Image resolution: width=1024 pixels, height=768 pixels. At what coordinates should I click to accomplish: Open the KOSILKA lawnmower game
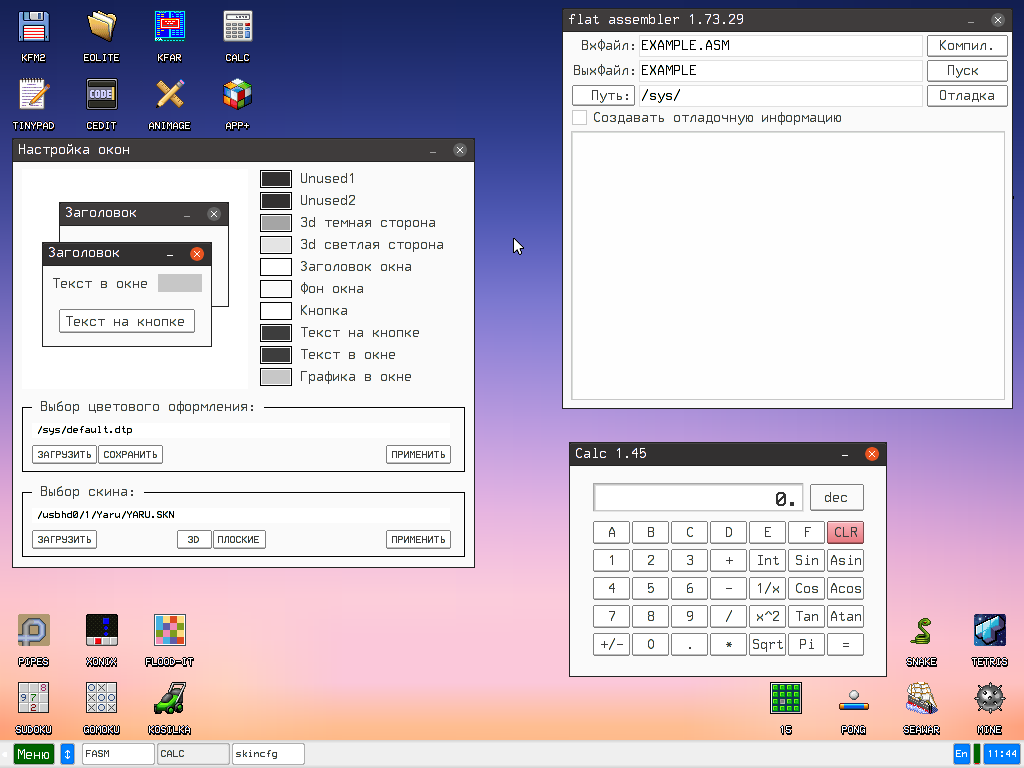tap(169, 699)
